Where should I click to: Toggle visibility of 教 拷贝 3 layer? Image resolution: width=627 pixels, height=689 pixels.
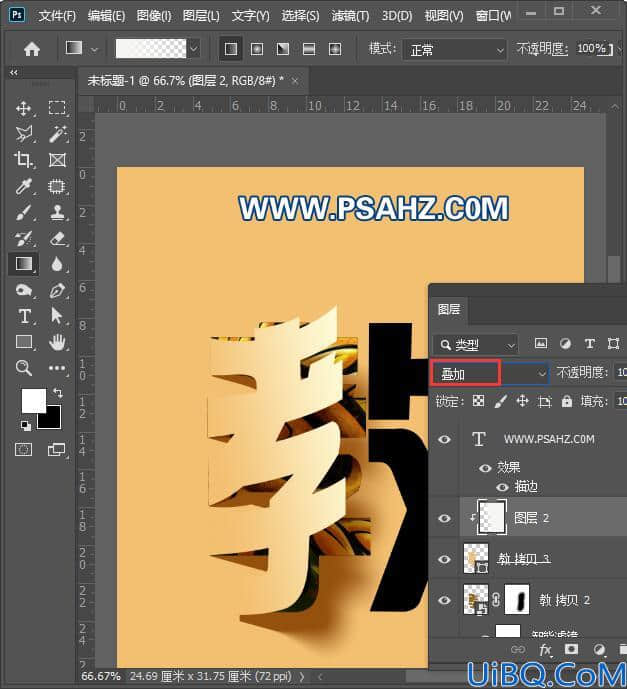point(444,559)
